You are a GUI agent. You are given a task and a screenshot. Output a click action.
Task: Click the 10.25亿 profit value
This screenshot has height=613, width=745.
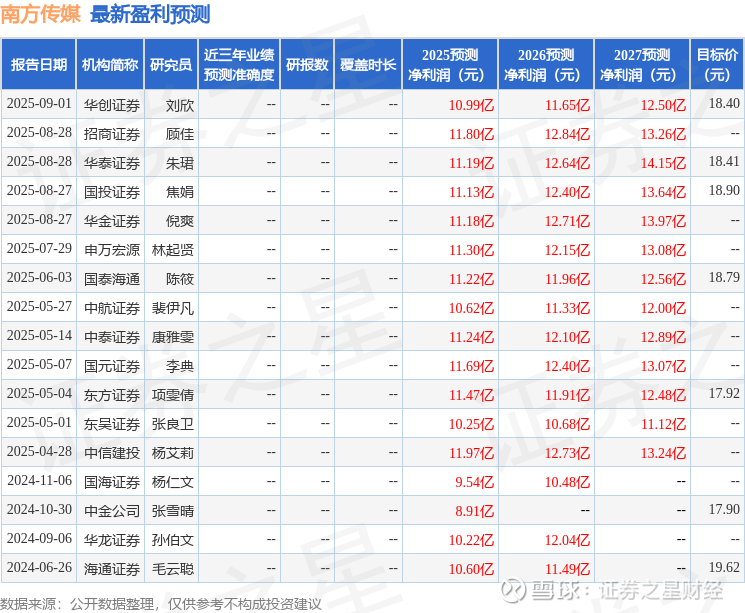[x=471, y=424]
